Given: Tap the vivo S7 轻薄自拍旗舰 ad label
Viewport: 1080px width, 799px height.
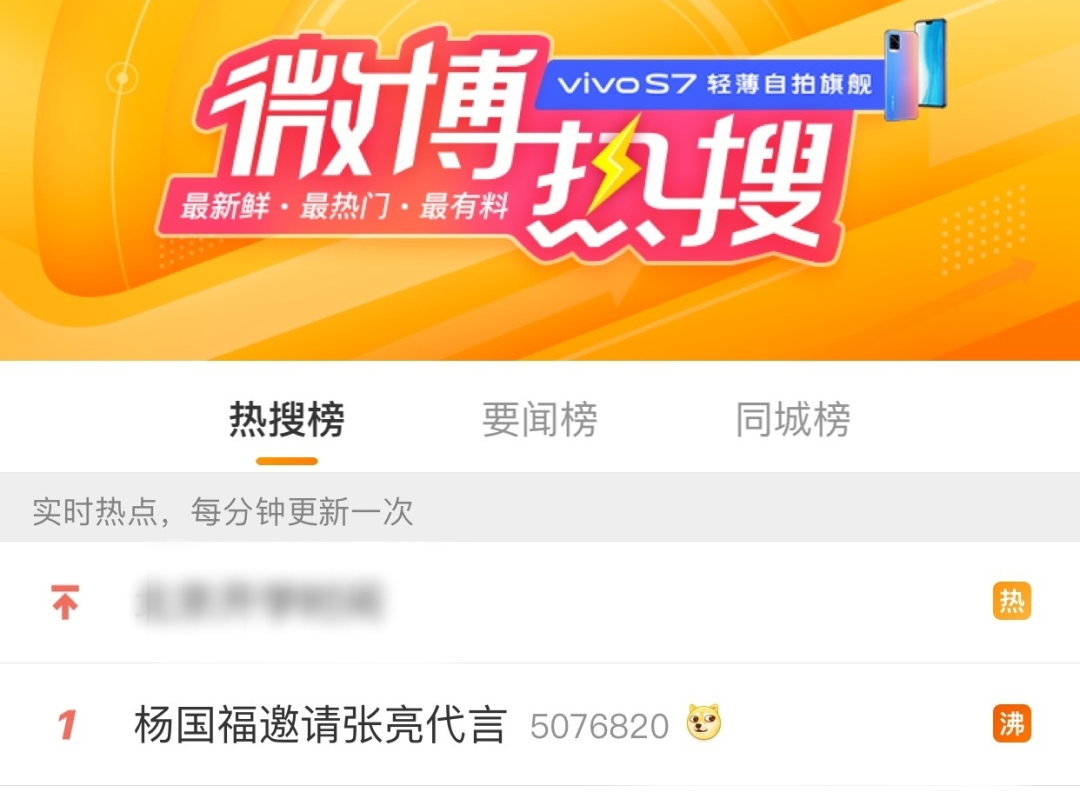Looking at the screenshot, I should (714, 84).
